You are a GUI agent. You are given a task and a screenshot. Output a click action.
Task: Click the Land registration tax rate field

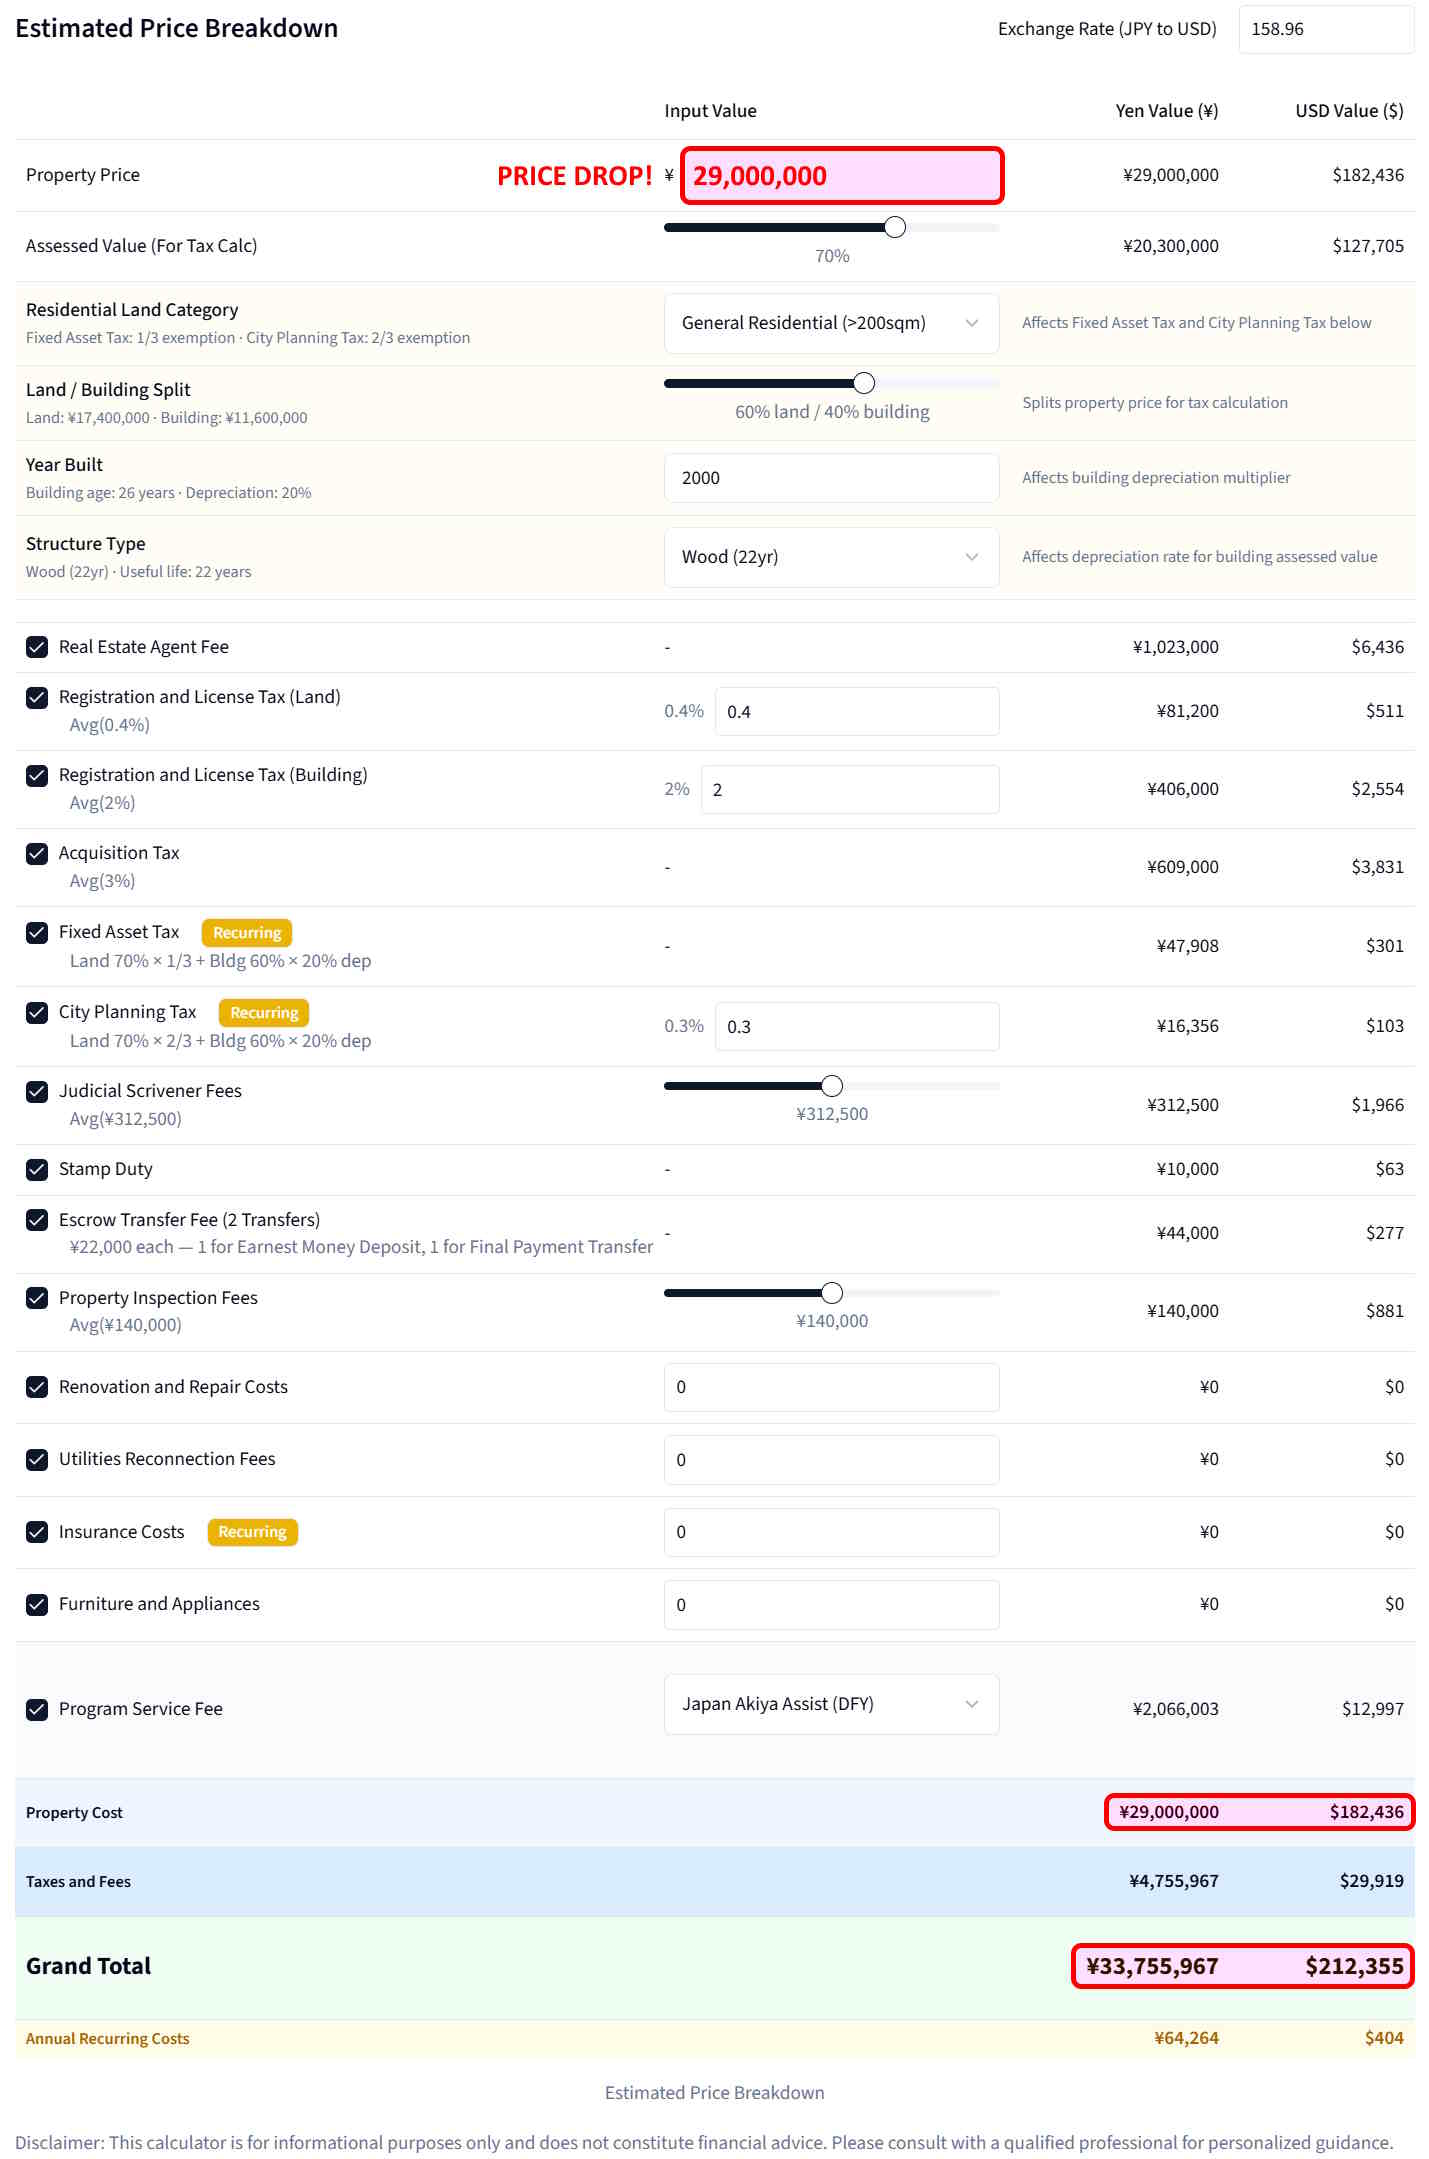pyautogui.click(x=857, y=711)
